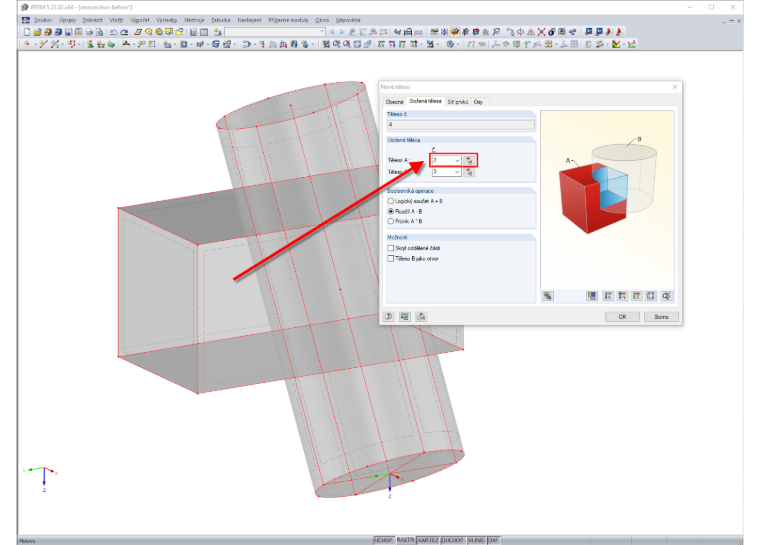Screen dimensions: 760x545
Task: Click the pick-in-graphics button for Těleso B
Action: click(x=469, y=172)
